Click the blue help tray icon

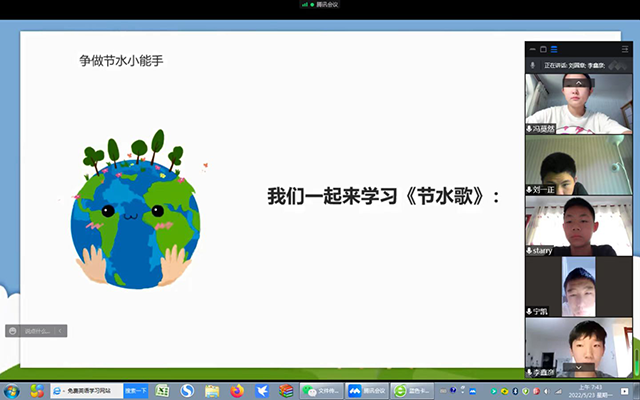coord(453,390)
